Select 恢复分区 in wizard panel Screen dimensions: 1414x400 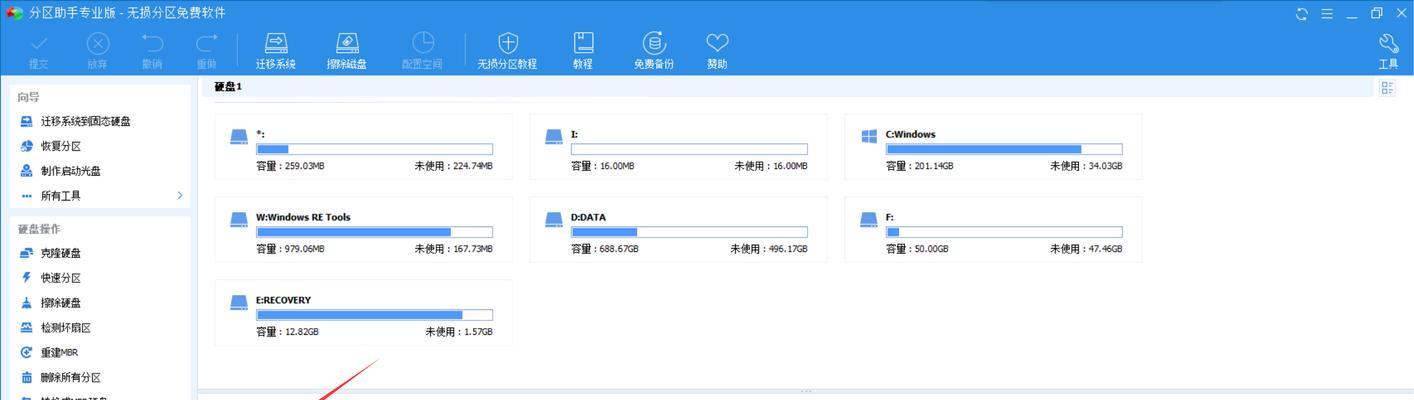pyautogui.click(x=61, y=146)
